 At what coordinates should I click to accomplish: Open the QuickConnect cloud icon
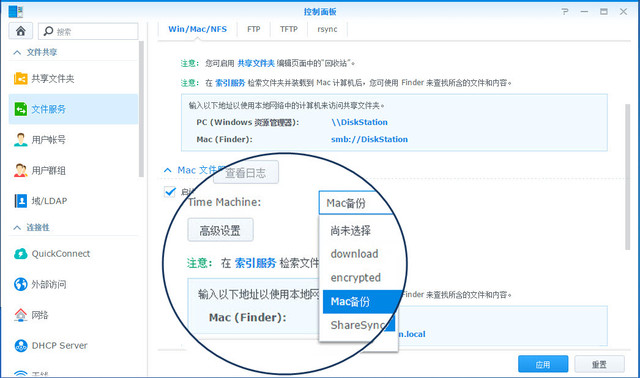(x=20, y=253)
